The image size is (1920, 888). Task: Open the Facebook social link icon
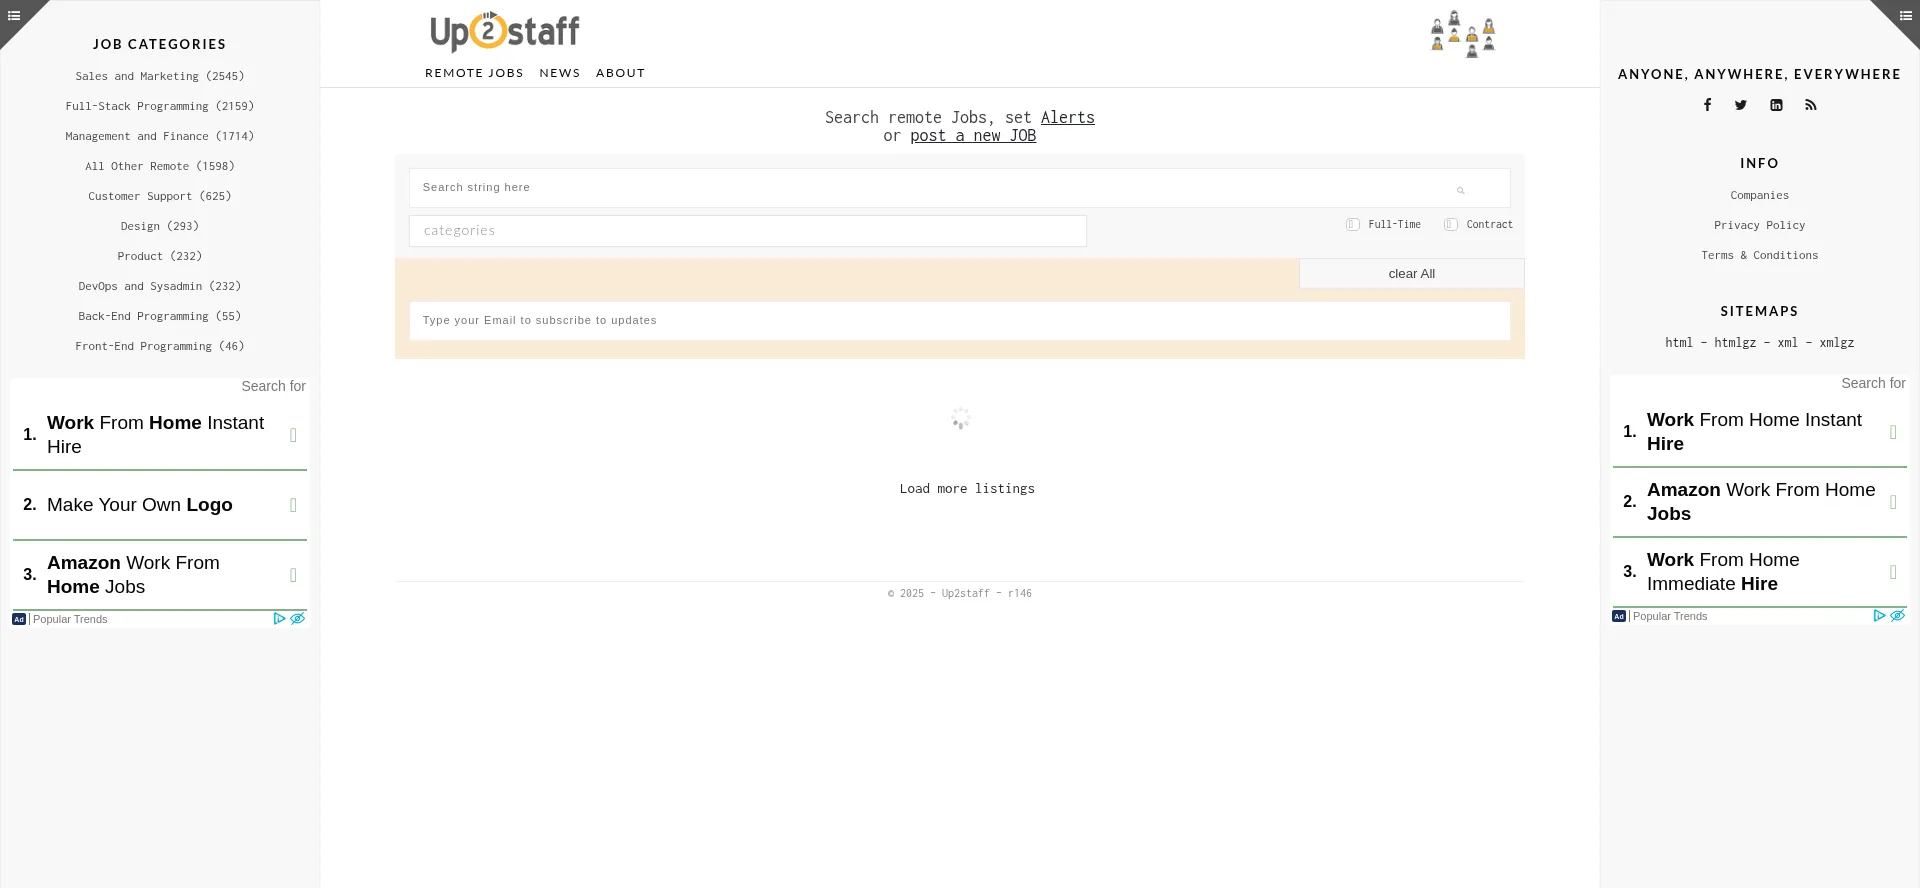pyautogui.click(x=1707, y=105)
